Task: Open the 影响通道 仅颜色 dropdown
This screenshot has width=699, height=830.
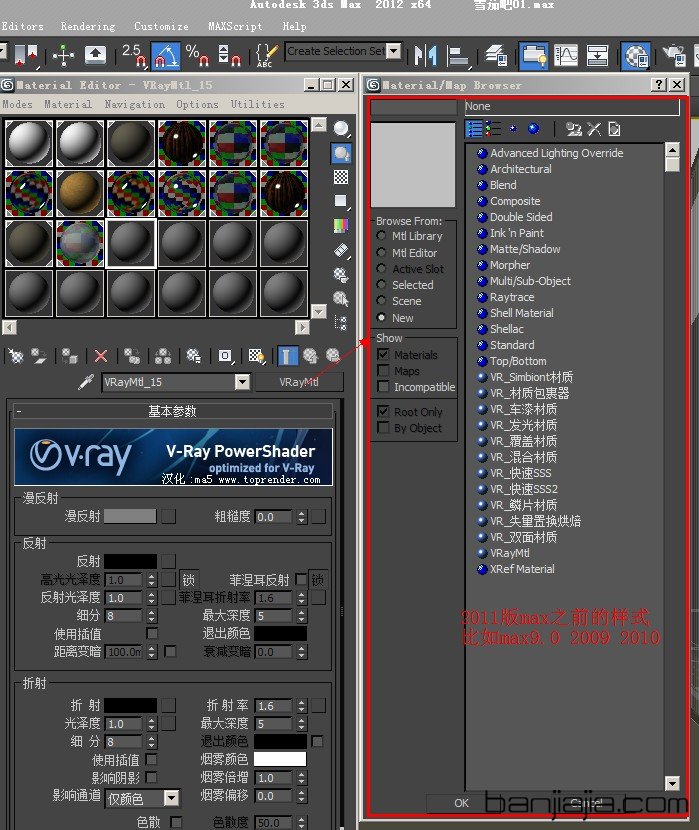Action: (171, 798)
